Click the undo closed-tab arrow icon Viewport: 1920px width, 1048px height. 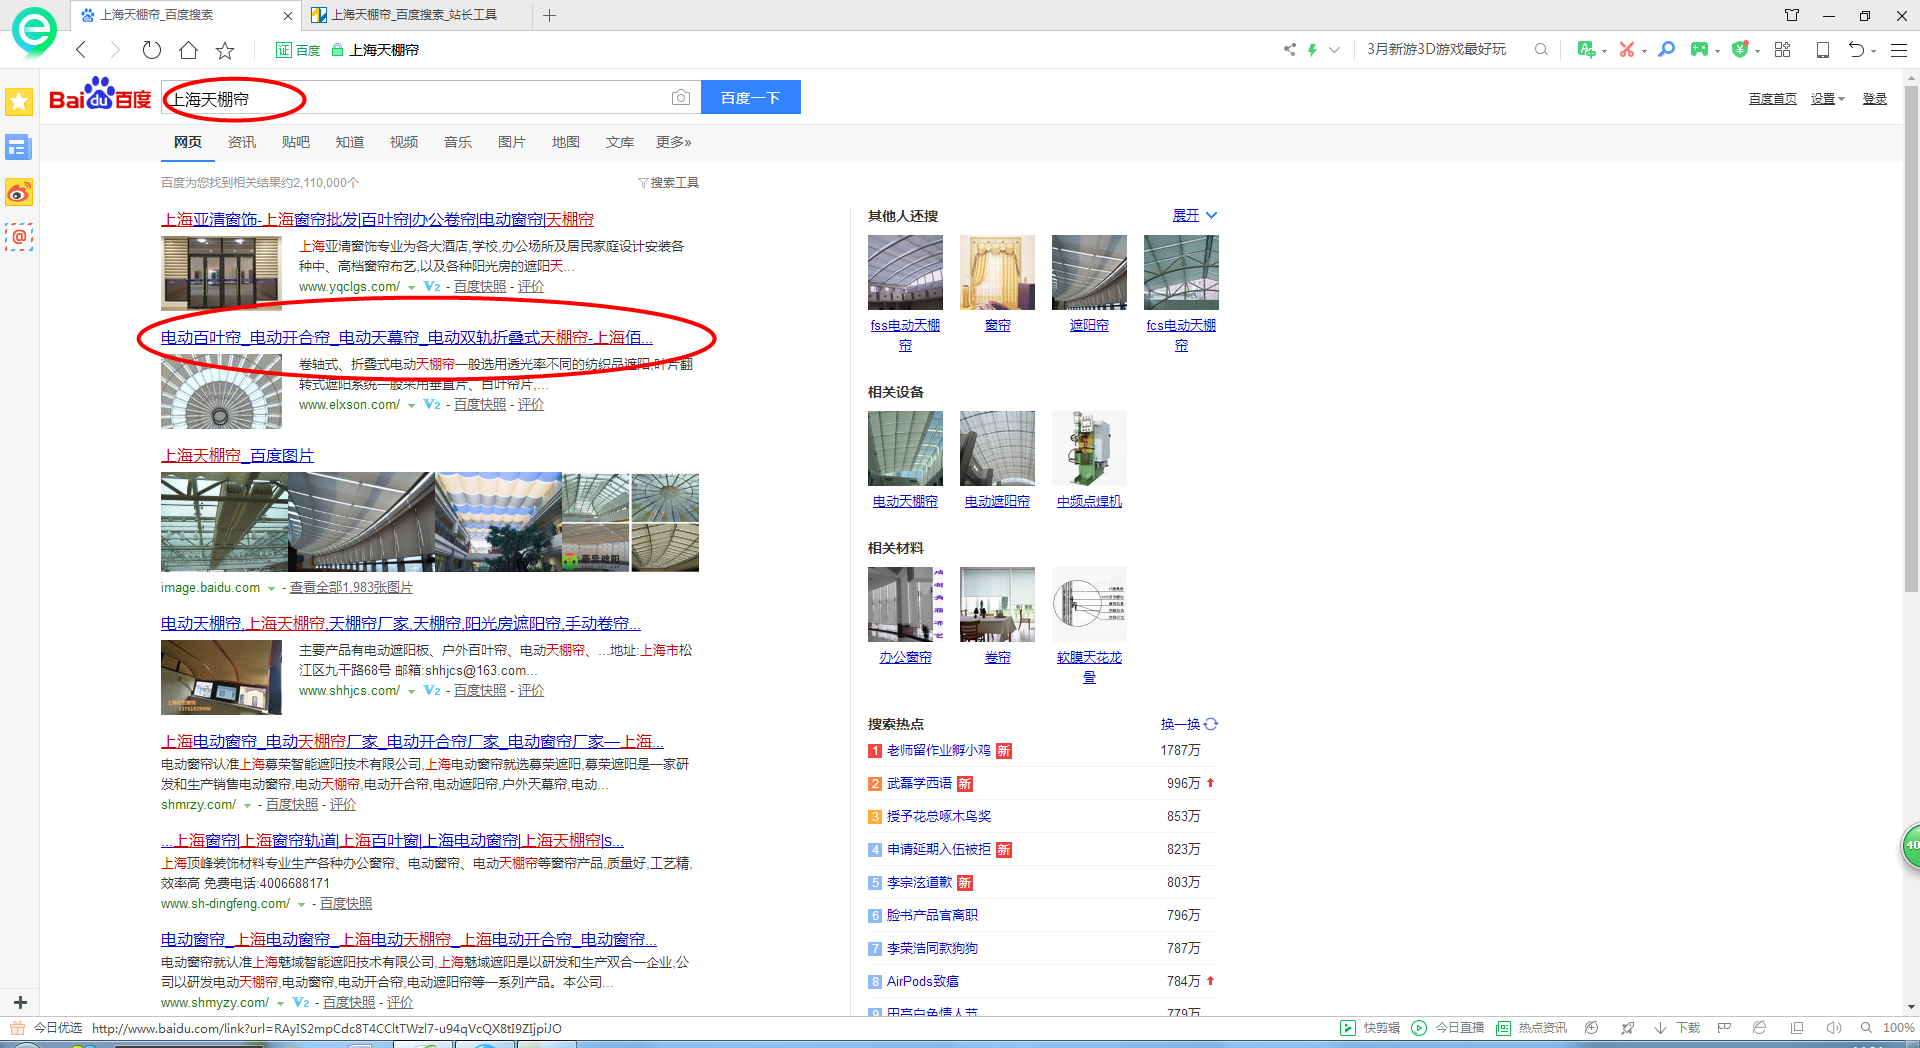[x=1856, y=49]
